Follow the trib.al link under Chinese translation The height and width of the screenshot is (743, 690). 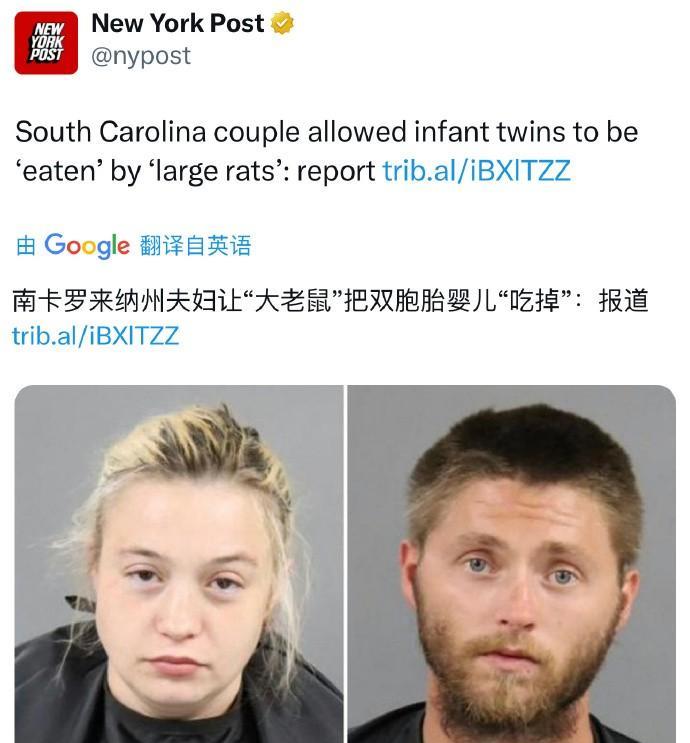tap(95, 336)
